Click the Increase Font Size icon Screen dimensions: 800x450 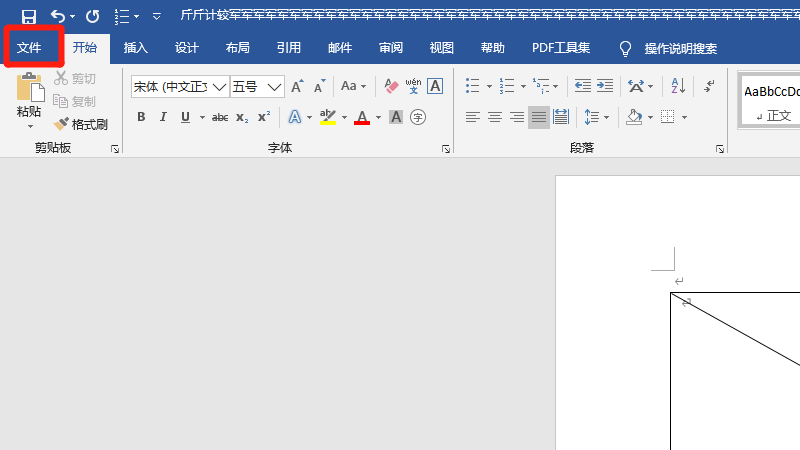point(297,87)
